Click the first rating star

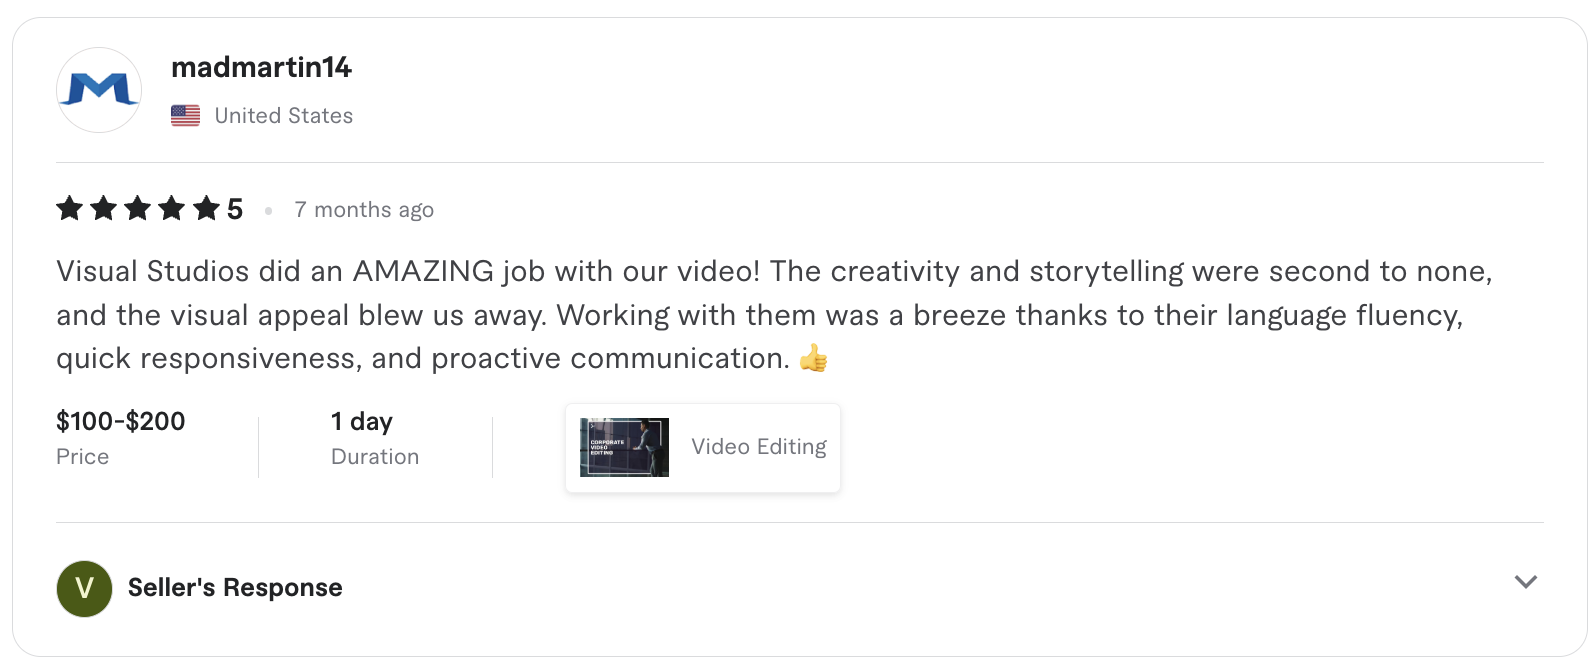(70, 209)
